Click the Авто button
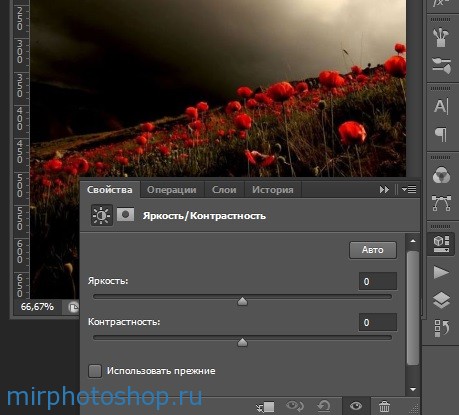This screenshot has width=459, height=415. coord(373,250)
